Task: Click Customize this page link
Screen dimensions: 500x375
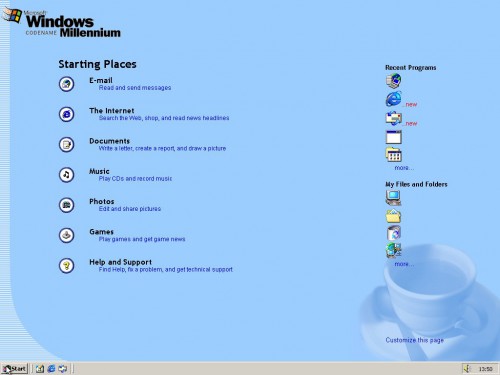Action: (415, 340)
